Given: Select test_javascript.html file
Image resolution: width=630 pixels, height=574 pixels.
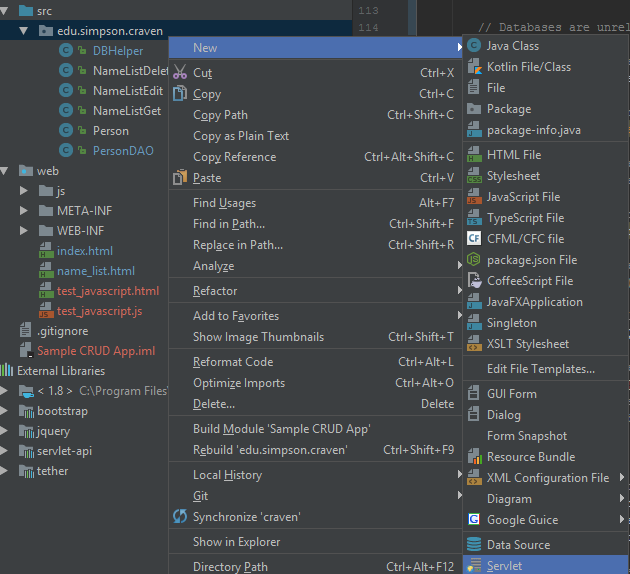Looking at the screenshot, I should point(108,291).
